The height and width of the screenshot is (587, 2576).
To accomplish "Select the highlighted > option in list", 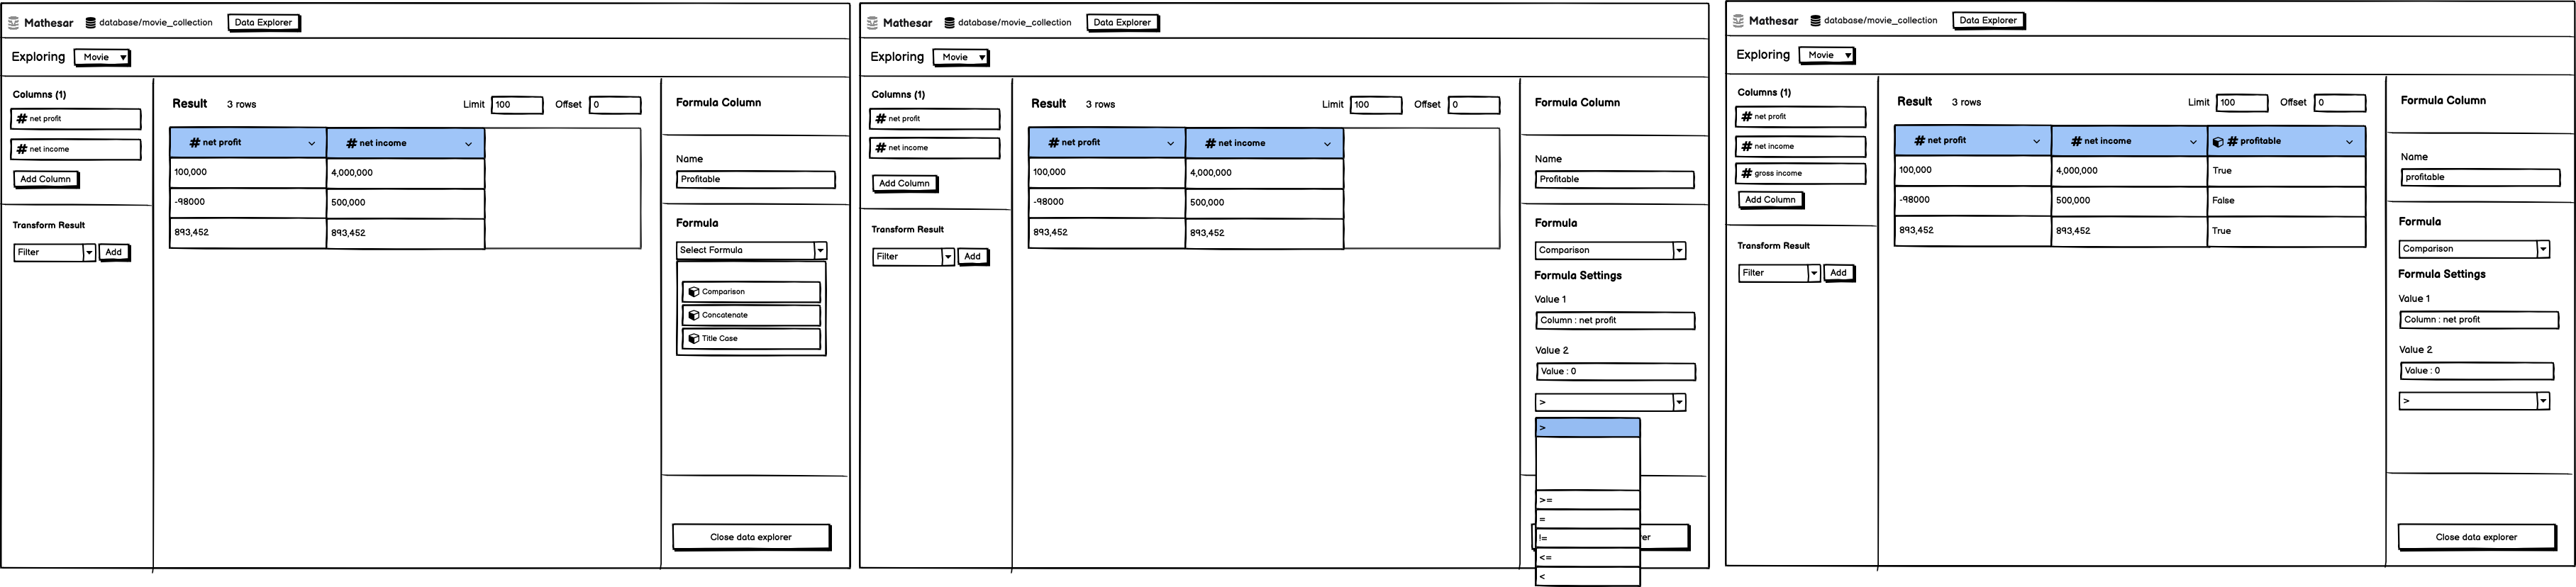I will (x=1587, y=428).
